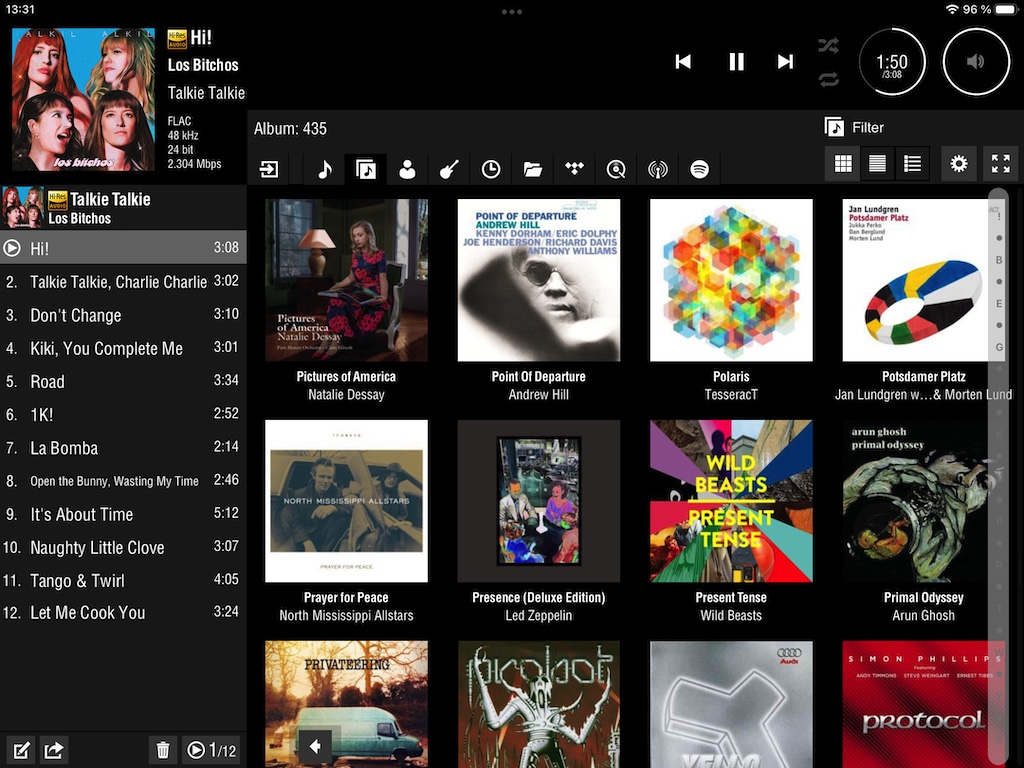Play track 5, Road
Viewport: 1024px width, 768px height.
click(123, 381)
